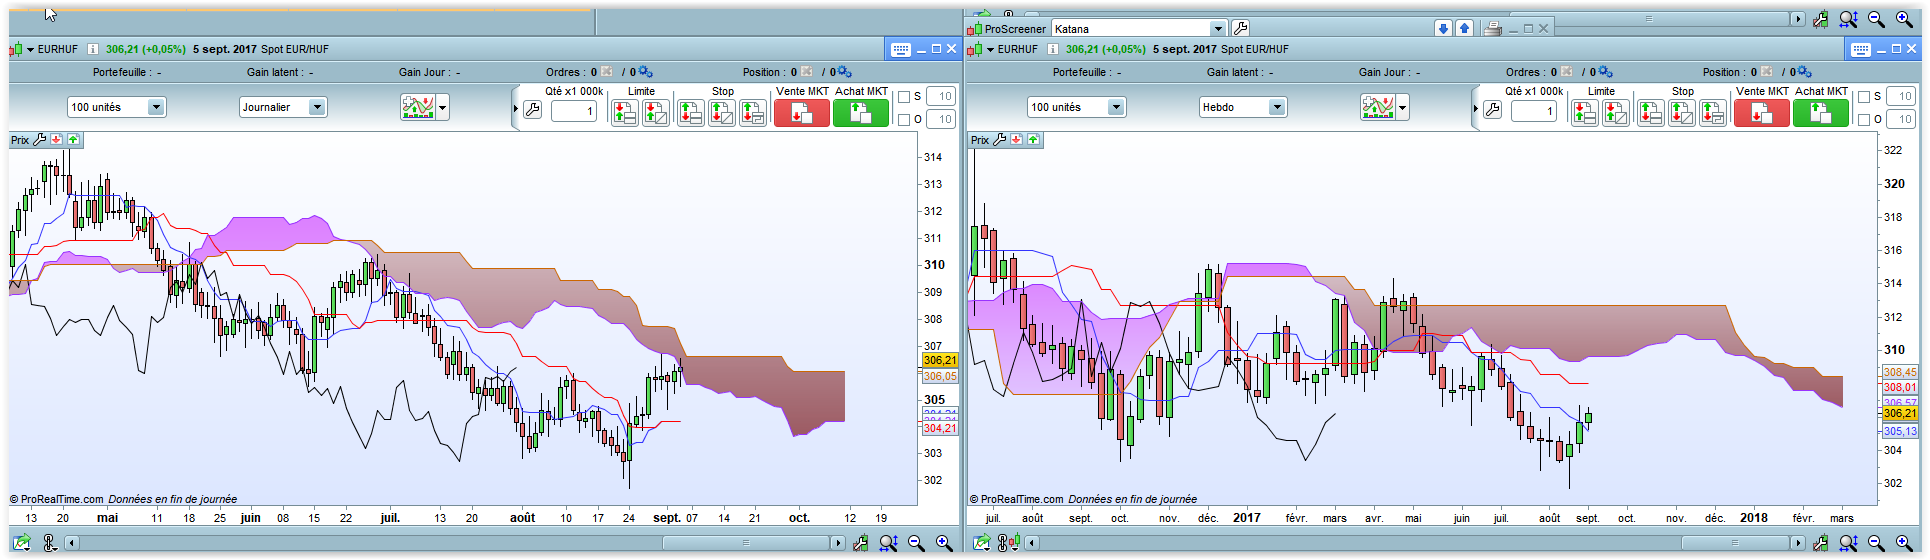Open the Prix wrench settings in the left chart
Image resolution: width=1930 pixels, height=560 pixels.
click(40, 140)
